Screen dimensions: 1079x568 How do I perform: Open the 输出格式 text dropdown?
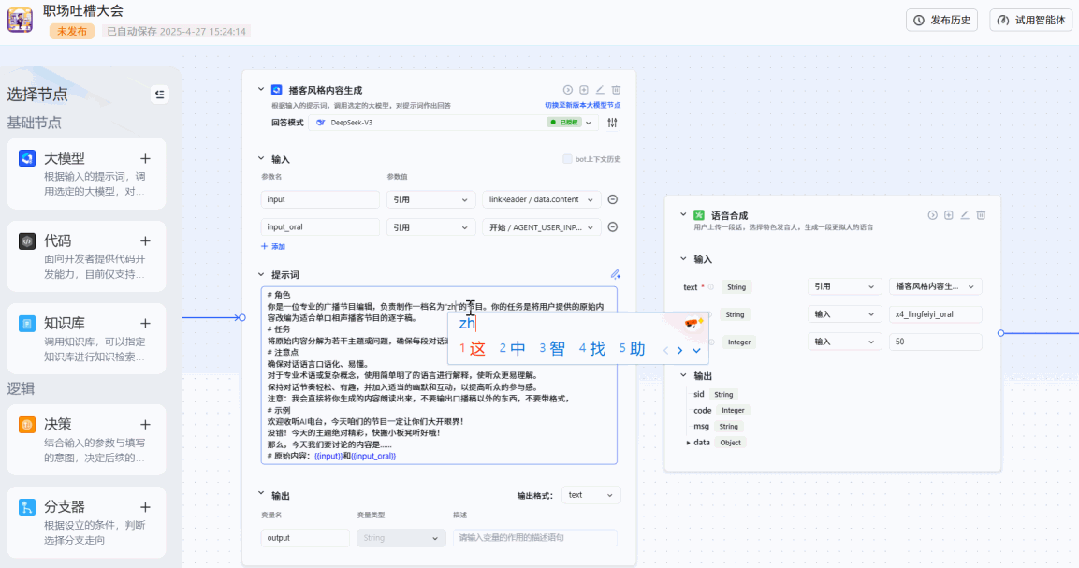pos(590,495)
